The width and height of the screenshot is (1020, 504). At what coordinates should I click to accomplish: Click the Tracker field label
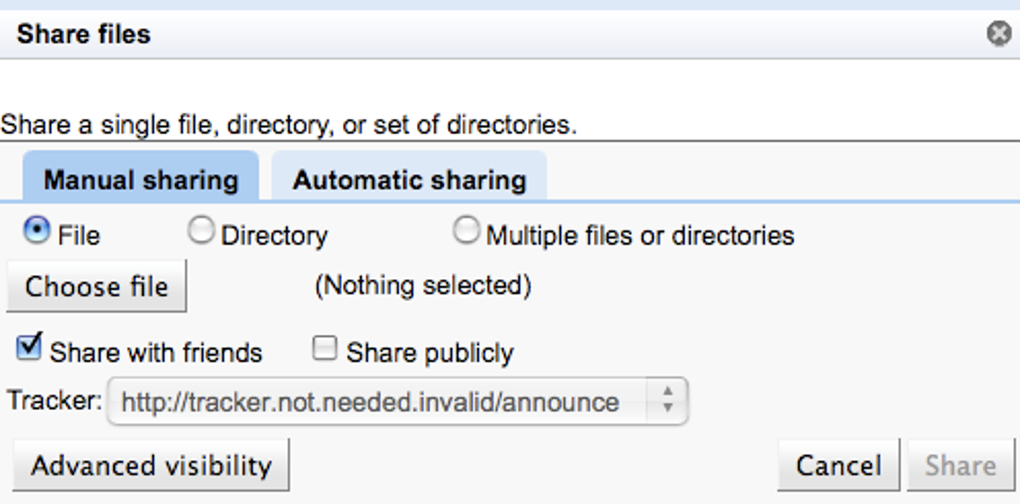click(54, 401)
